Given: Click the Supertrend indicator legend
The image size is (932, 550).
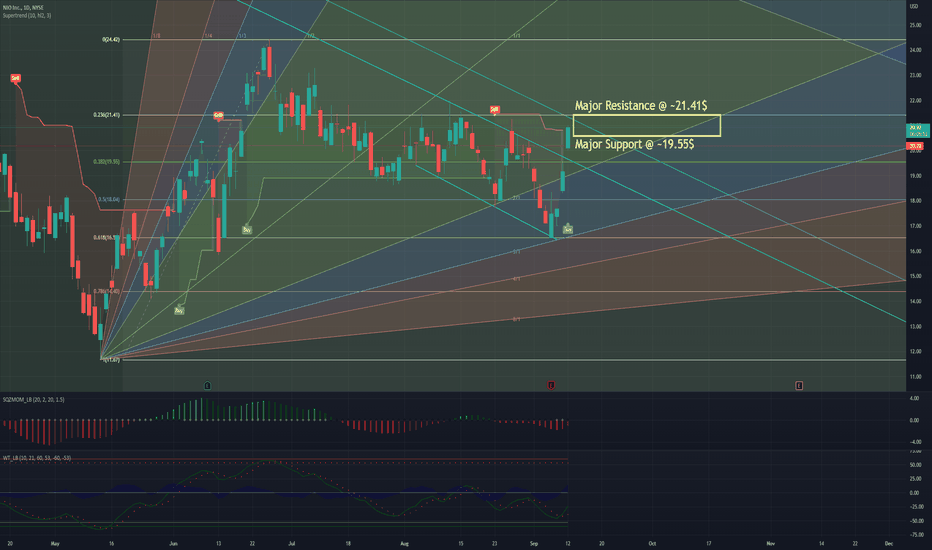Looking at the screenshot, I should point(27,15).
